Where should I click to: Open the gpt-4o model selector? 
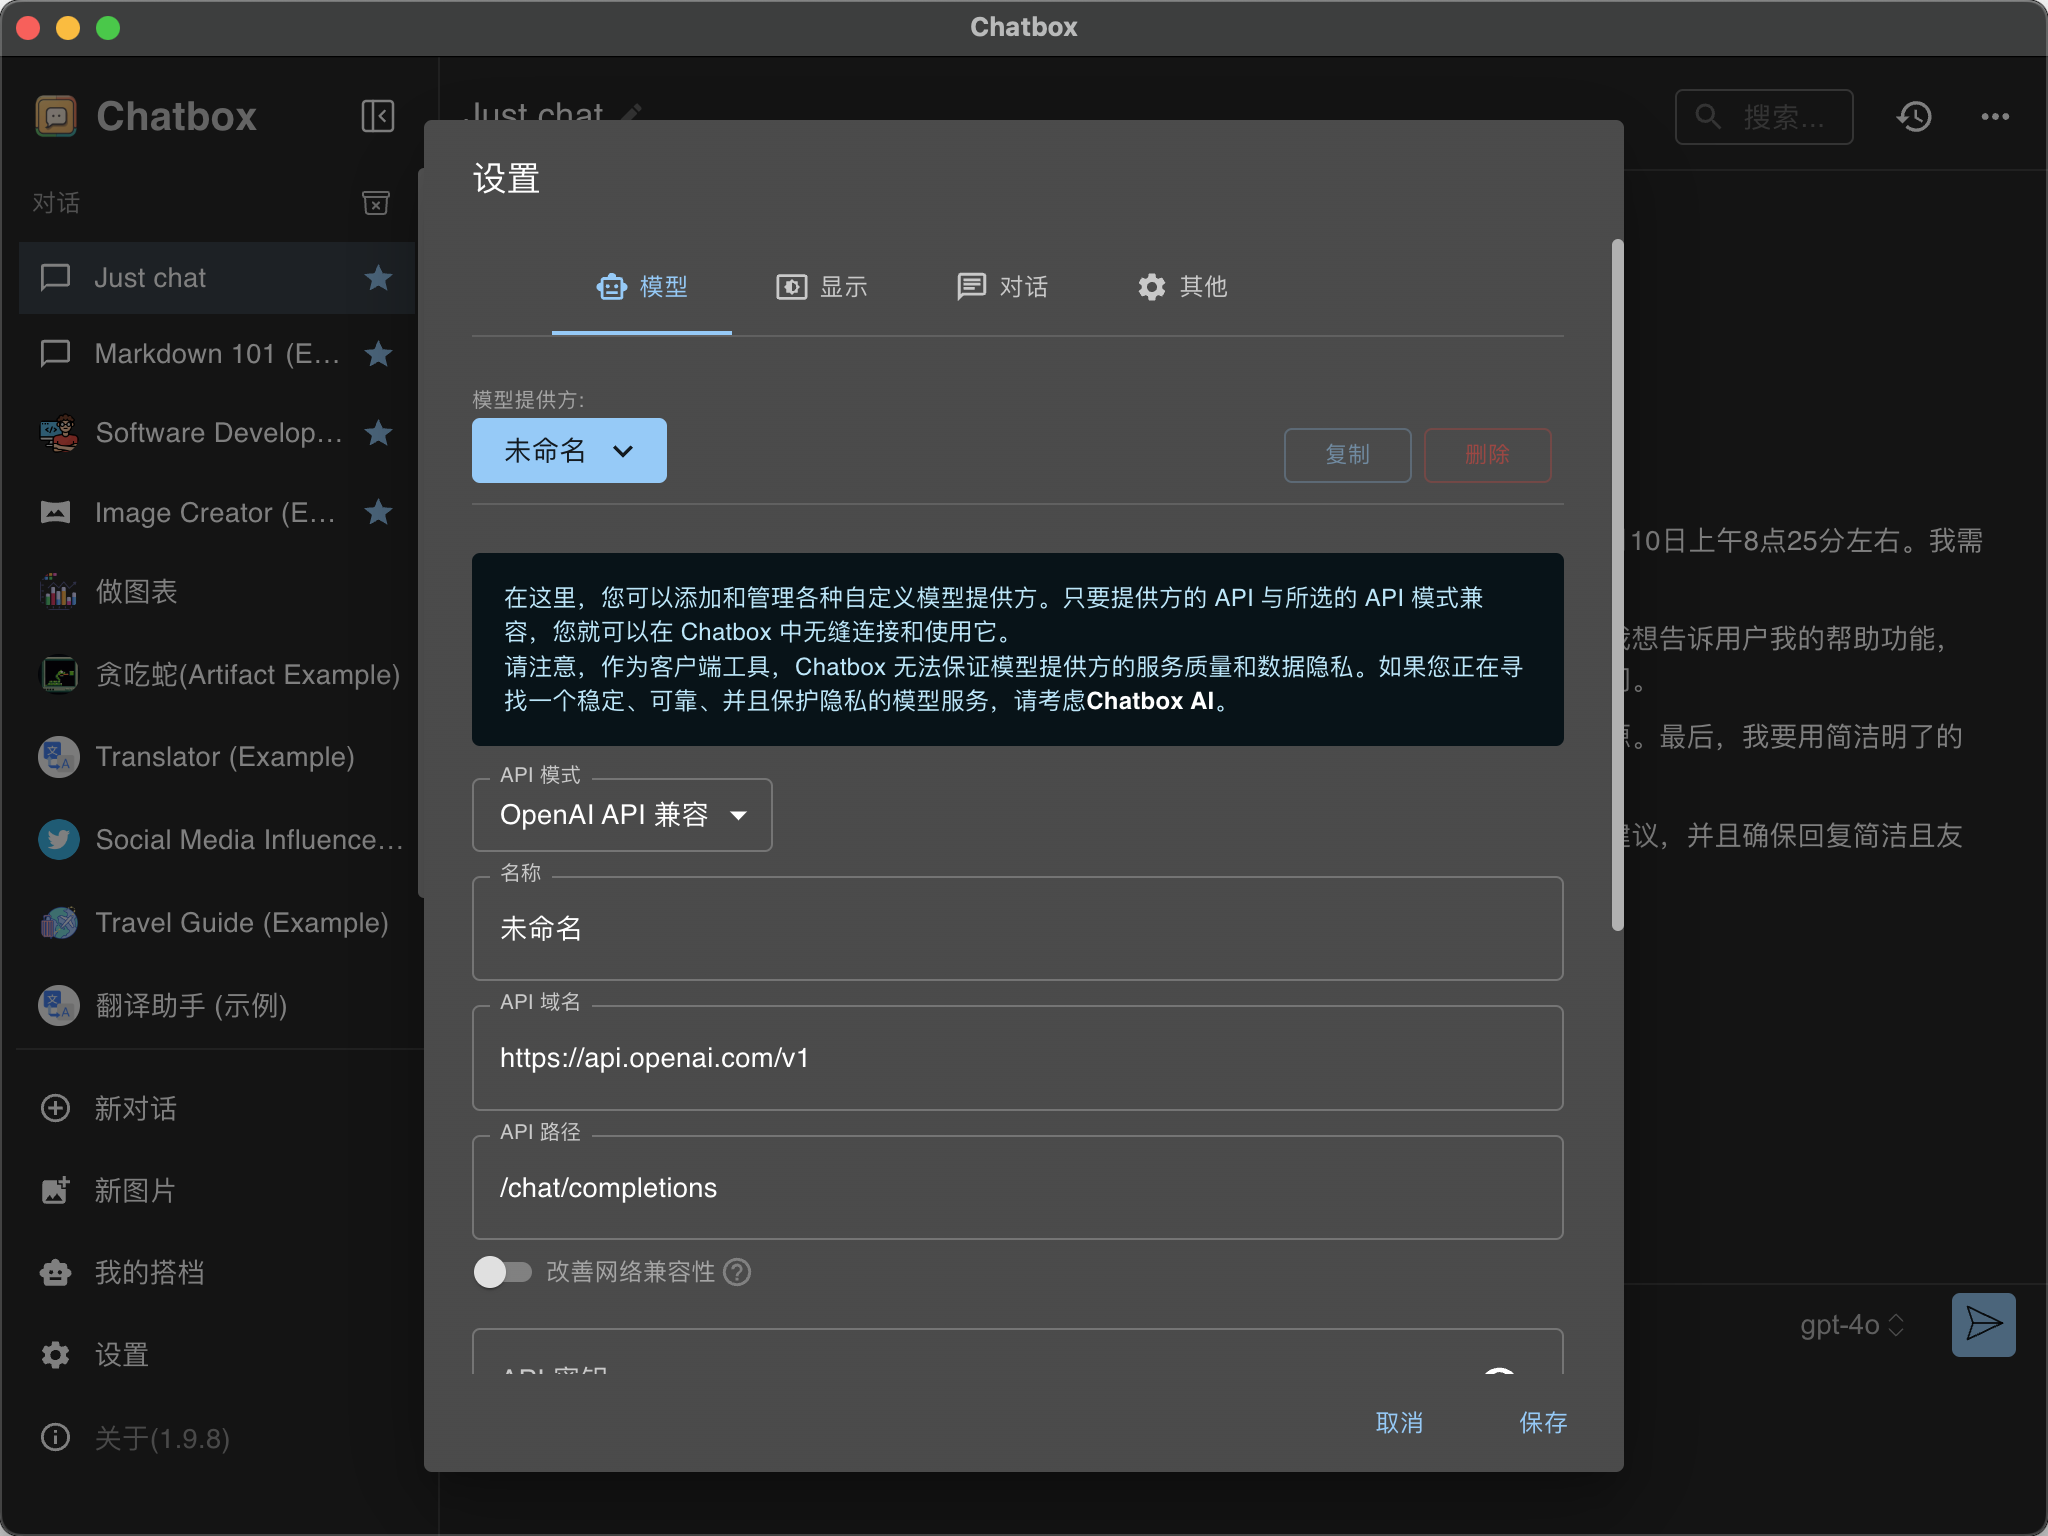pyautogui.click(x=1848, y=1324)
